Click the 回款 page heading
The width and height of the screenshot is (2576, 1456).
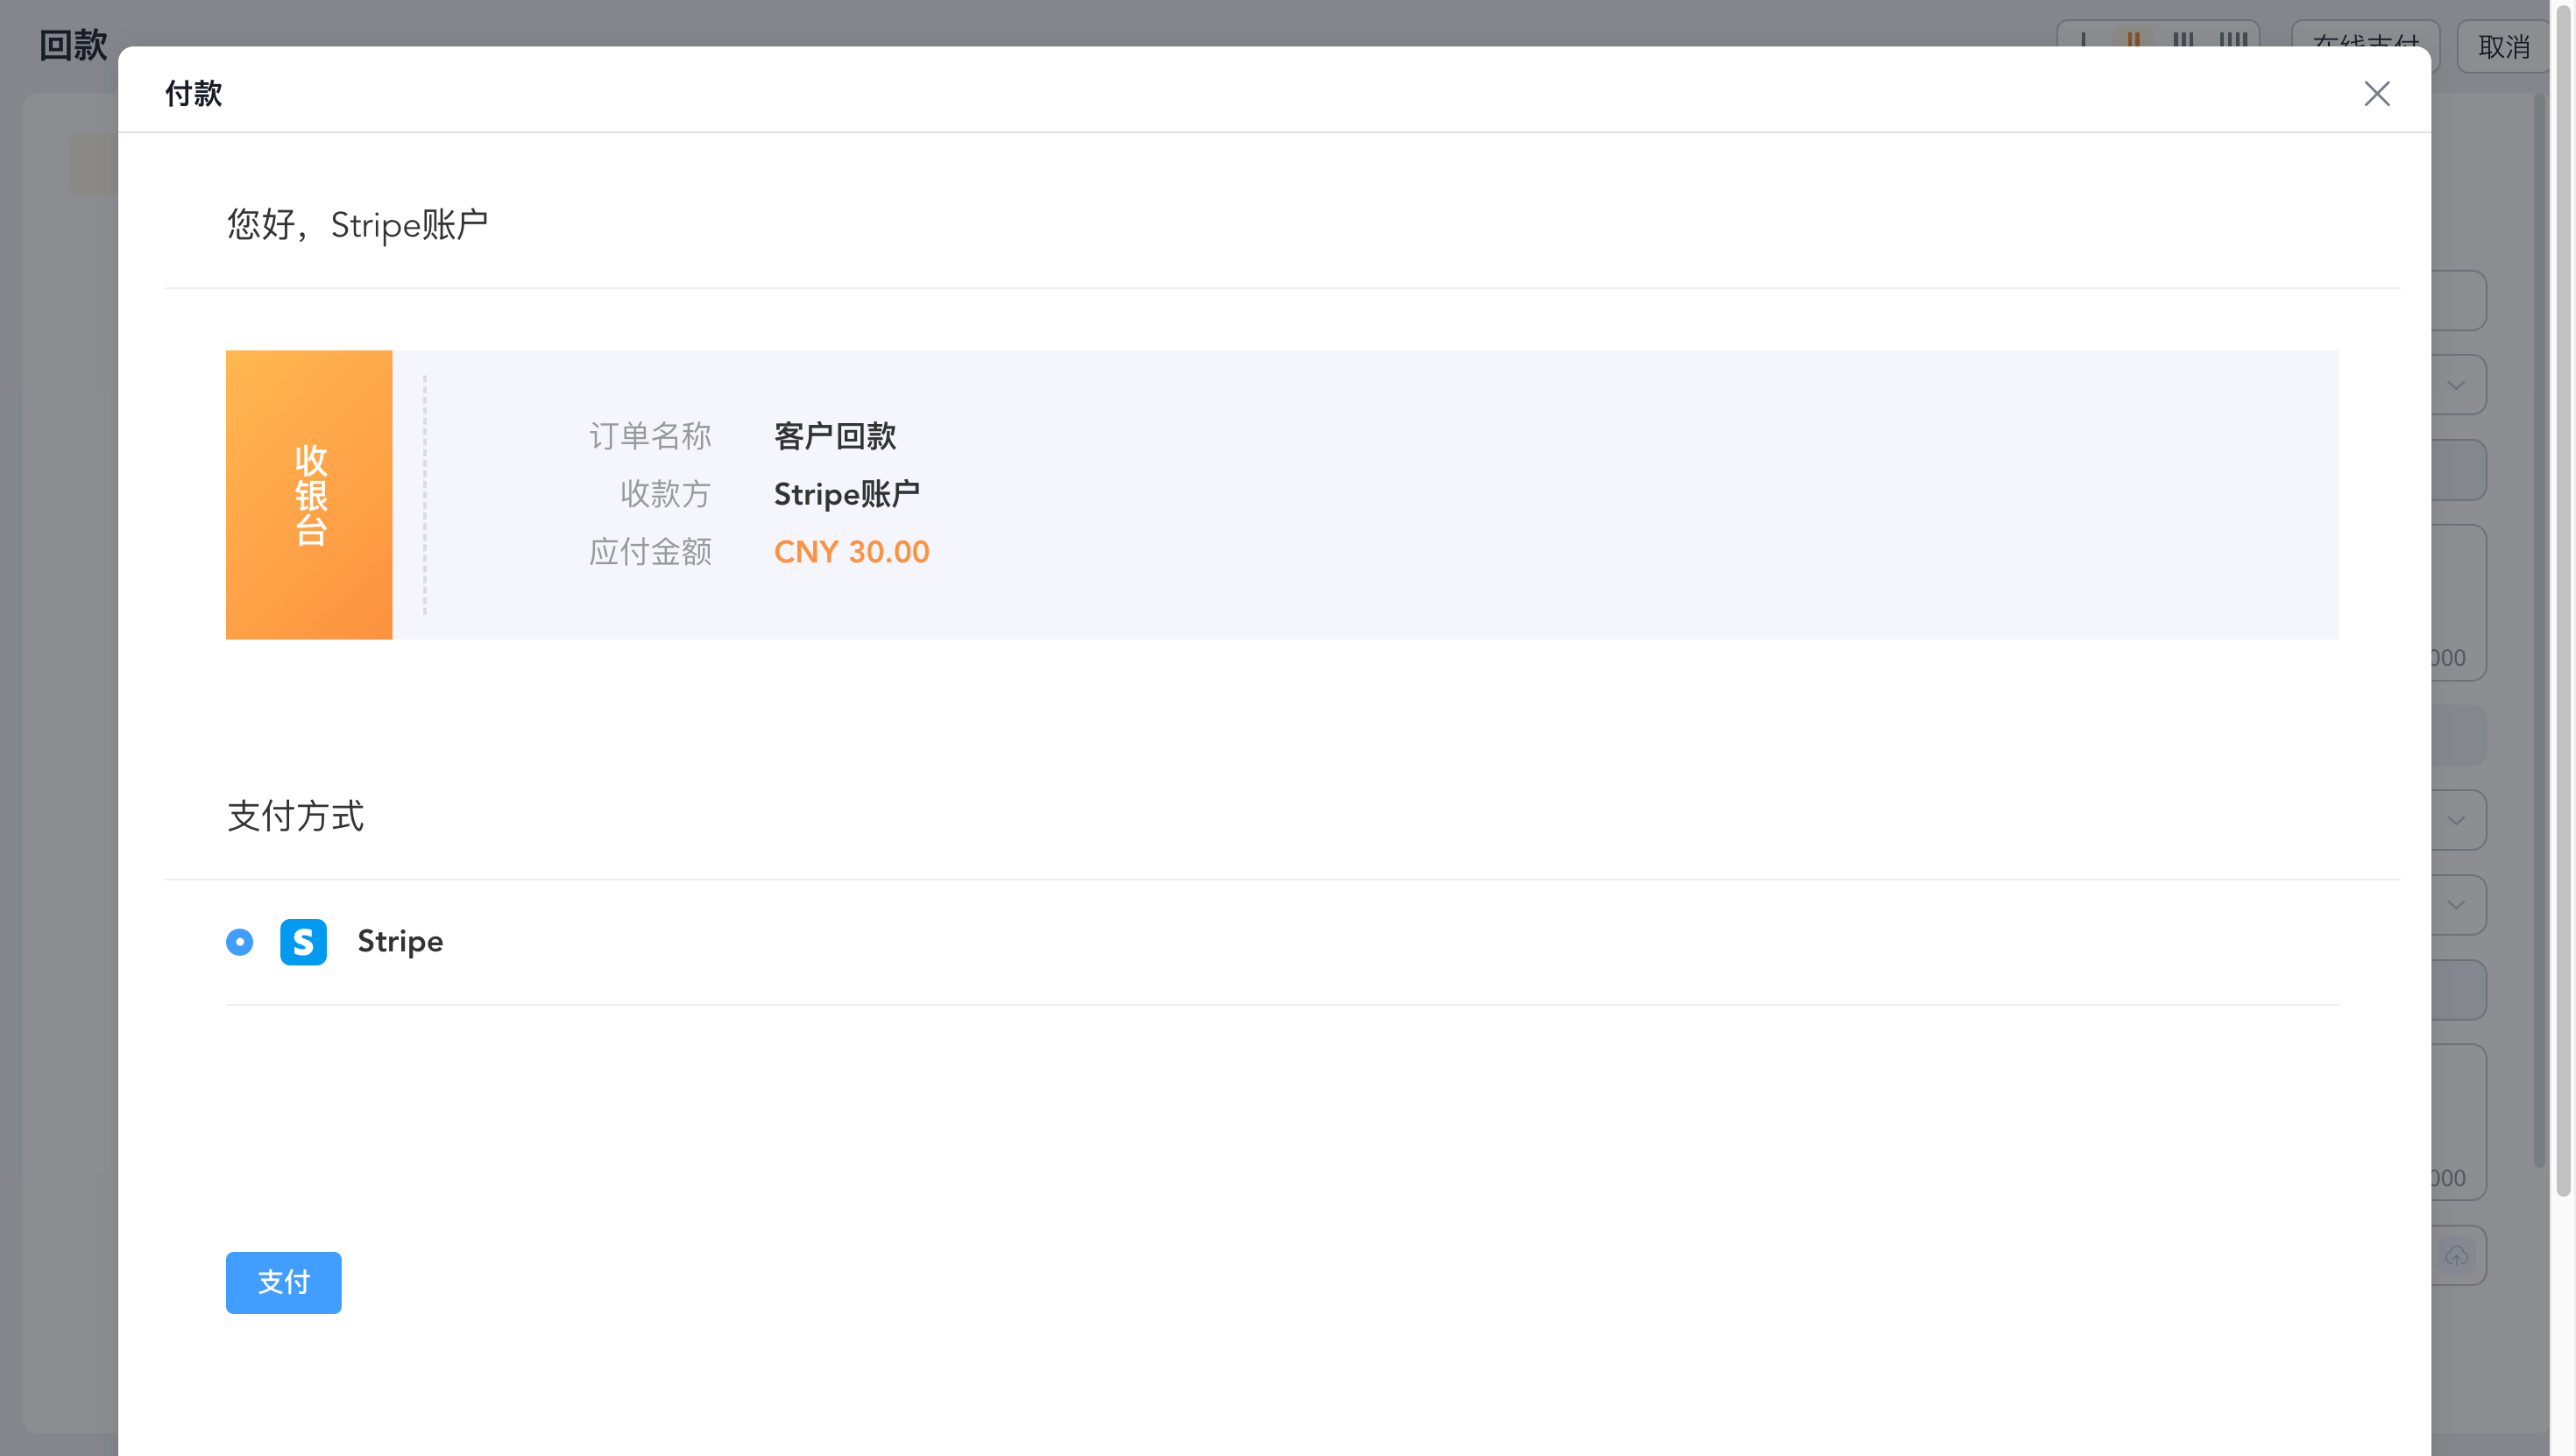[x=73, y=46]
